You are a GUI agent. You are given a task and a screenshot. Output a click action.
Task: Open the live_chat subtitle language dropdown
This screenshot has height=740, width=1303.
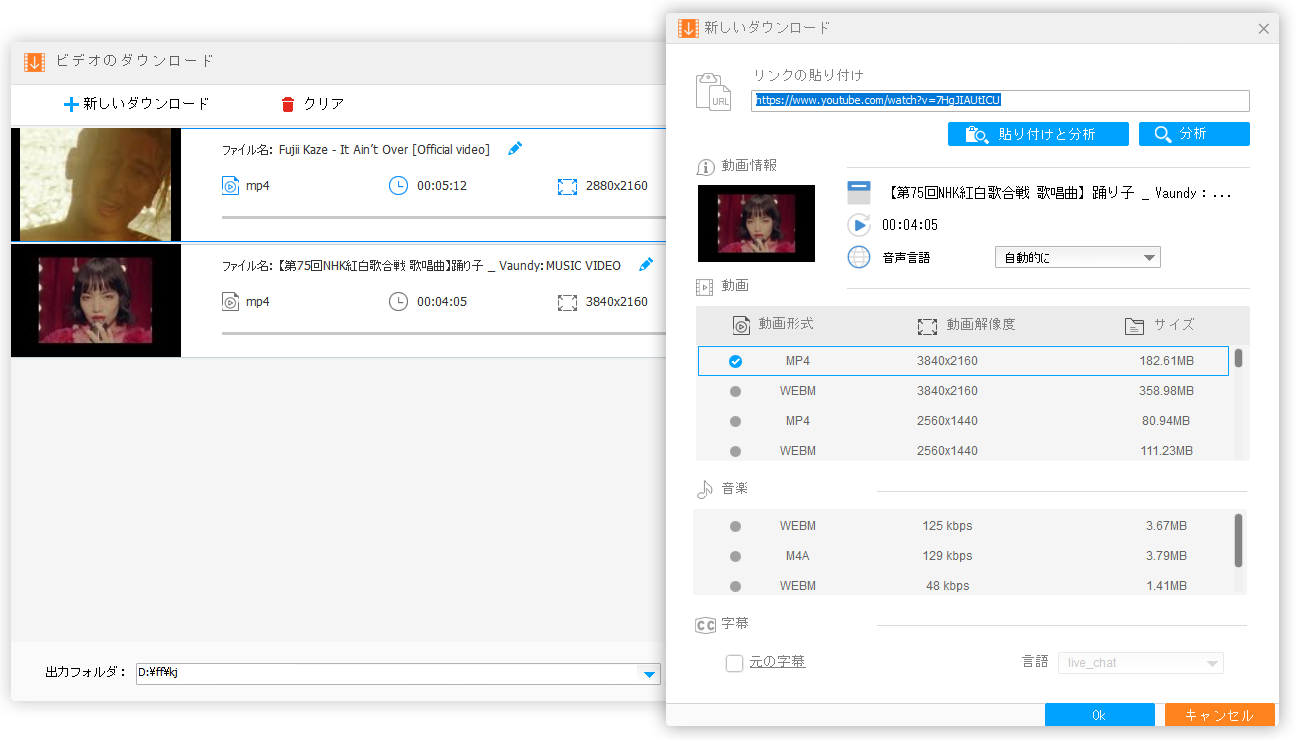tap(1140, 662)
